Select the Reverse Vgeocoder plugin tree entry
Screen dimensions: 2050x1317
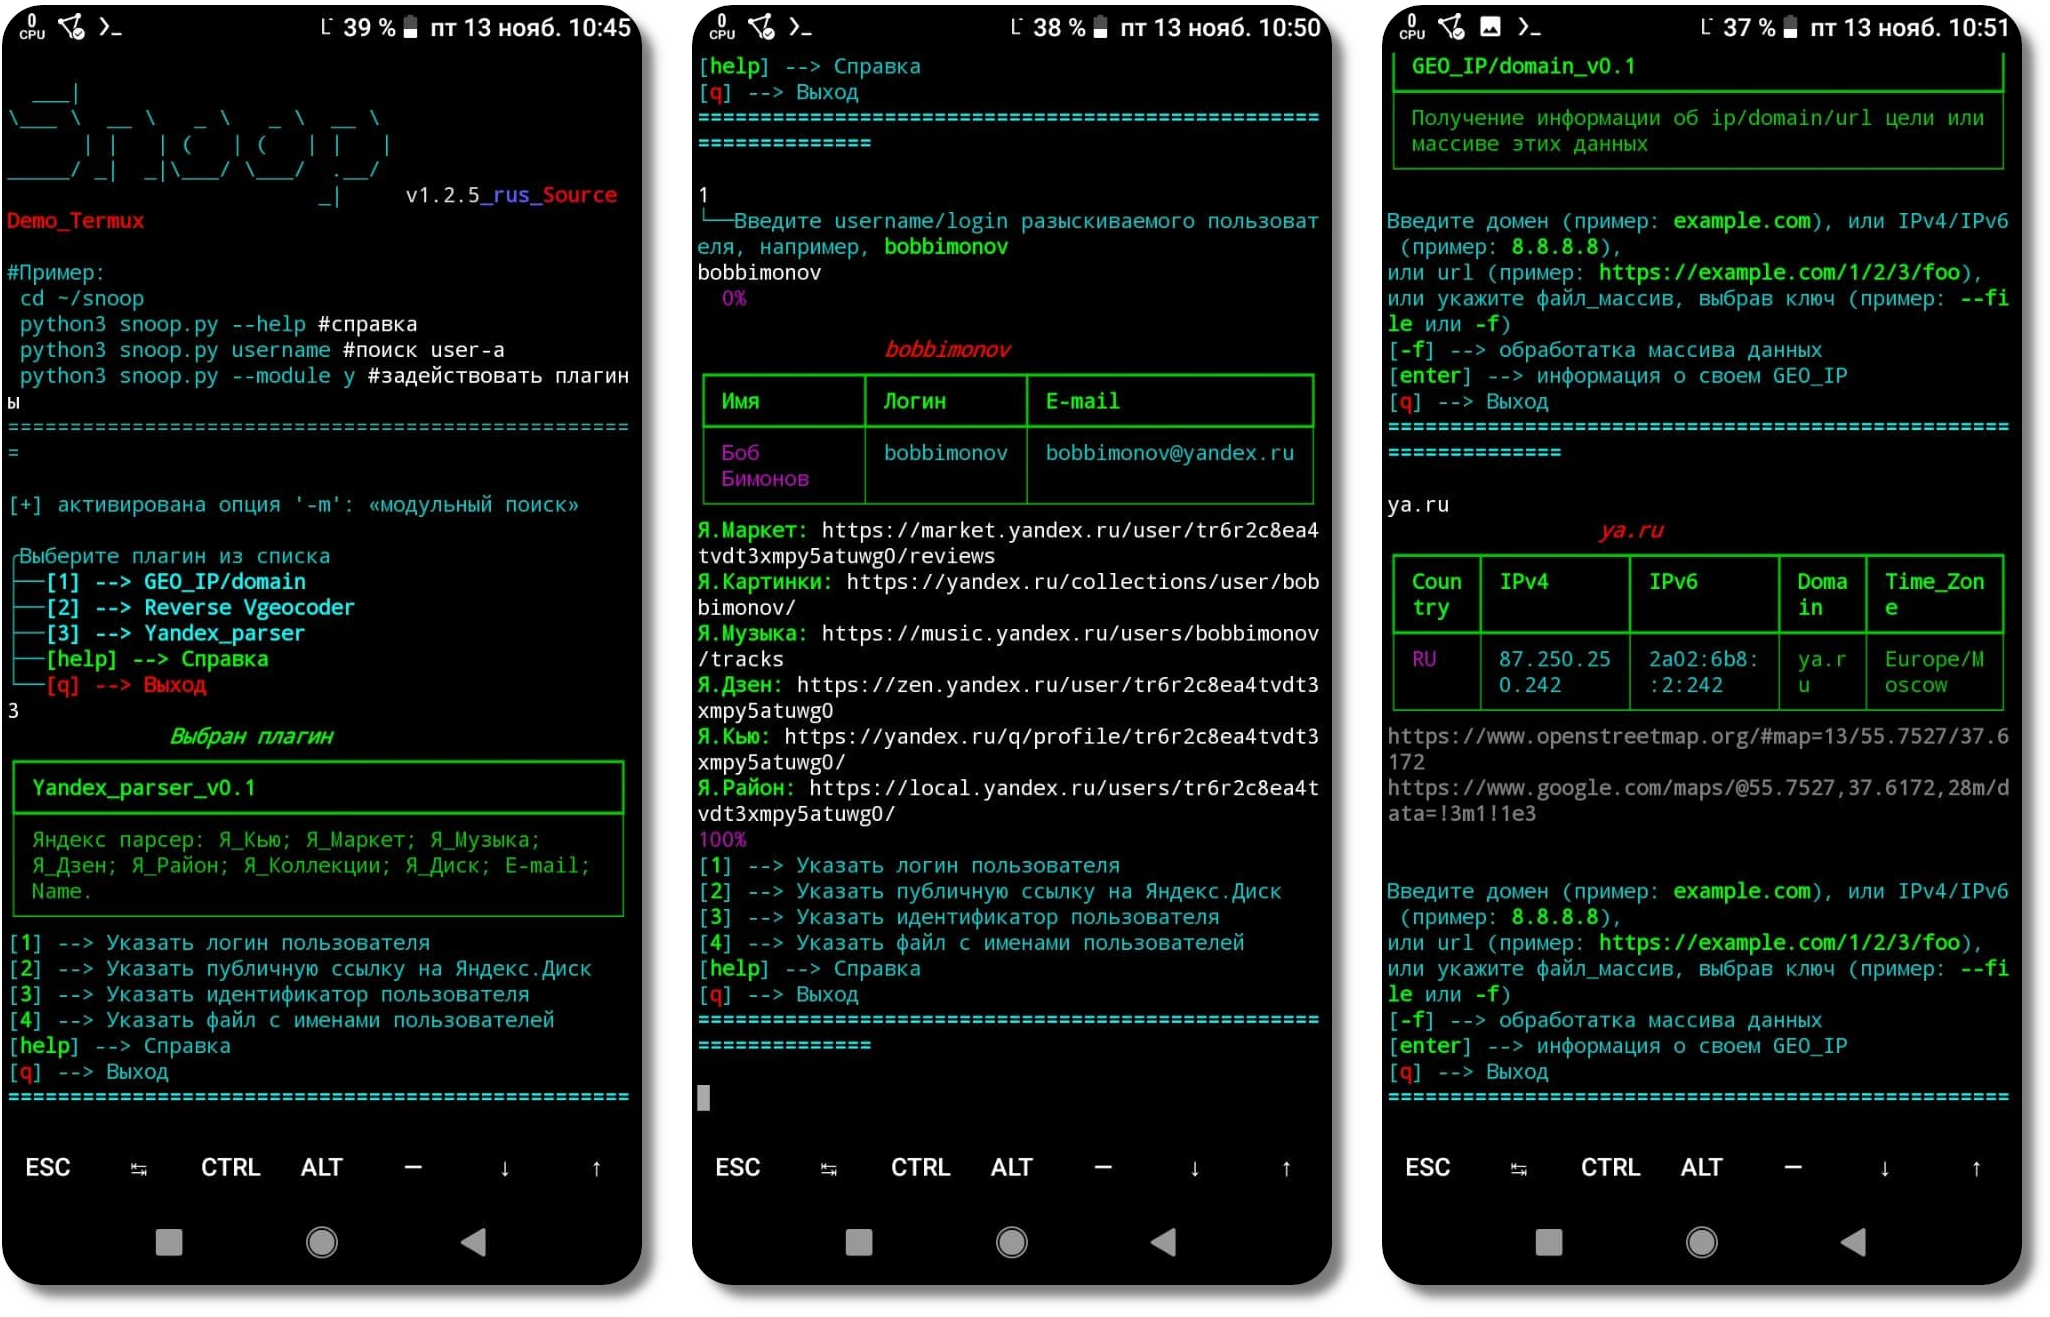point(248,608)
